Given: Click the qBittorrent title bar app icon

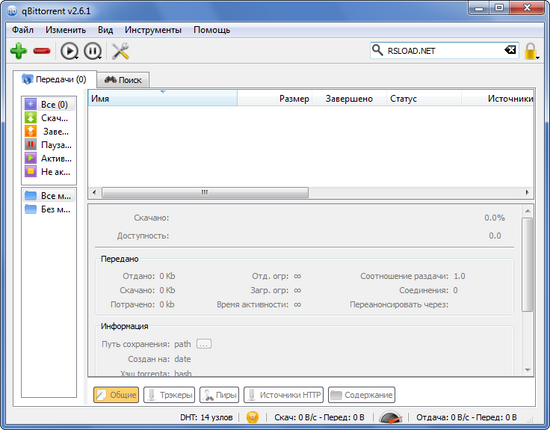Looking at the screenshot, I should coord(12,11).
